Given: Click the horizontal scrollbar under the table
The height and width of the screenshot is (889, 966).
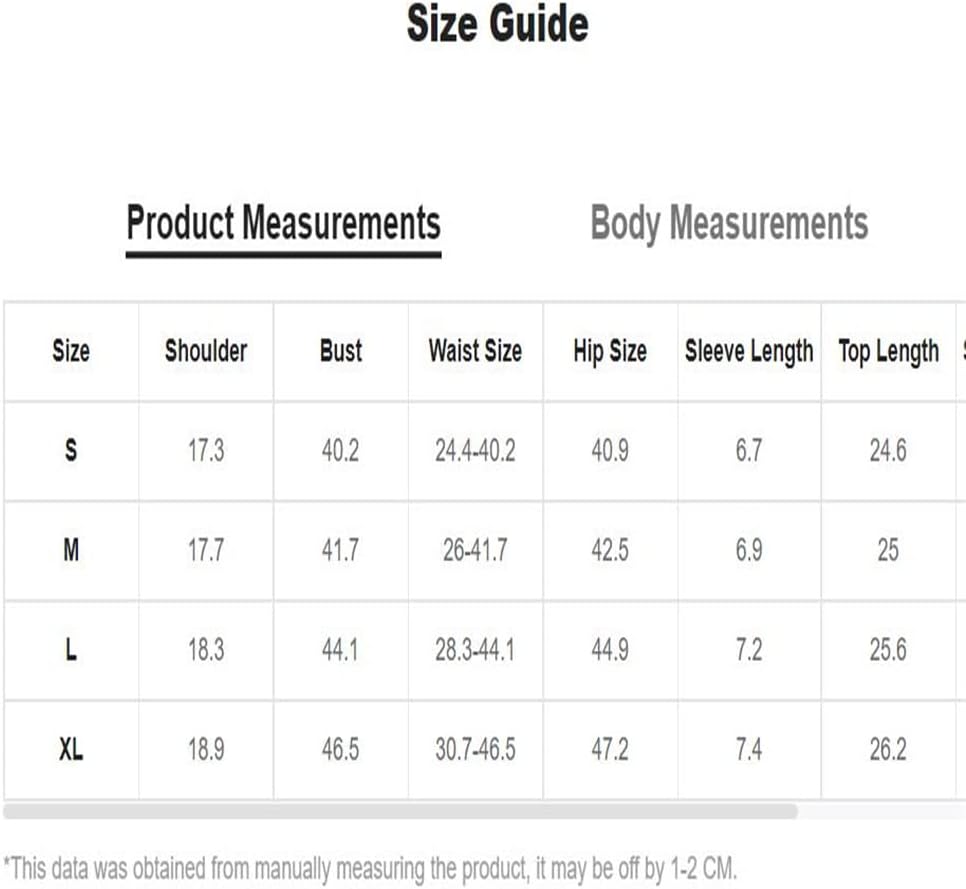Looking at the screenshot, I should coord(400,811).
